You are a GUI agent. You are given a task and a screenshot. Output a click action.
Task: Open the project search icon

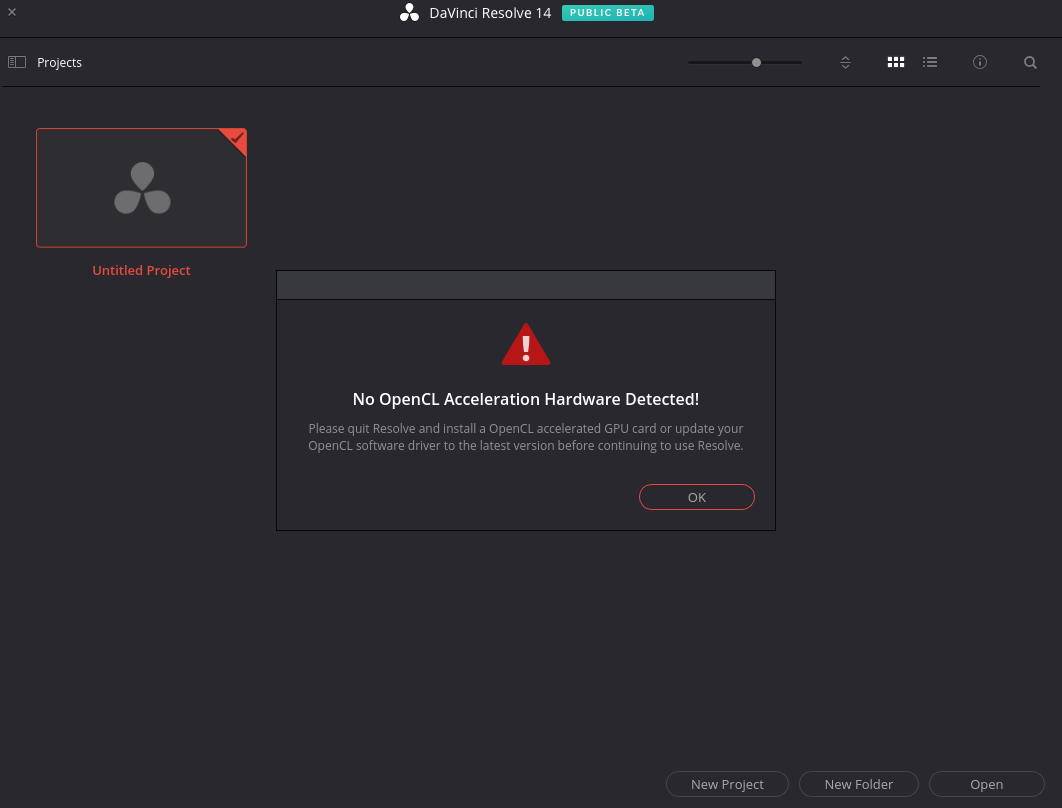tap(1030, 62)
